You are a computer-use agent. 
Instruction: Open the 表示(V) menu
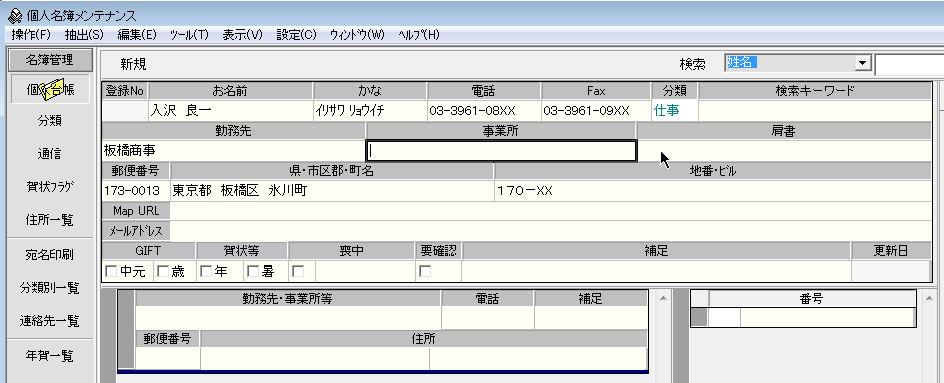[x=243, y=35]
